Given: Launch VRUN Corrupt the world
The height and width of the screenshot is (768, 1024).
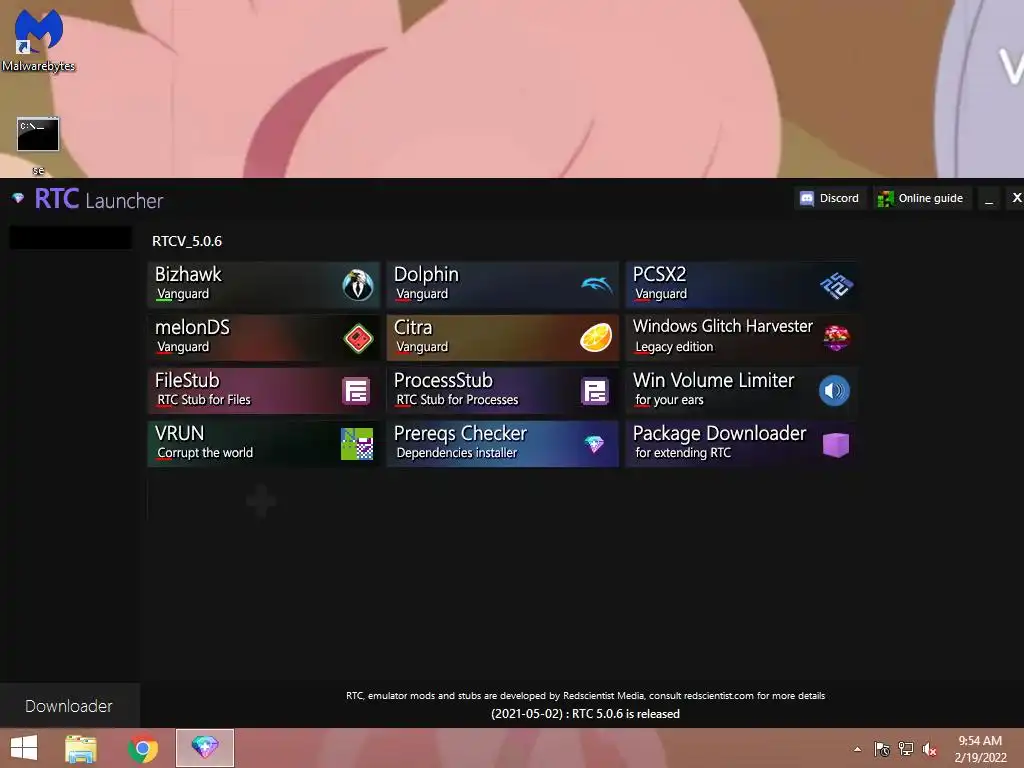Looking at the screenshot, I should [264, 443].
